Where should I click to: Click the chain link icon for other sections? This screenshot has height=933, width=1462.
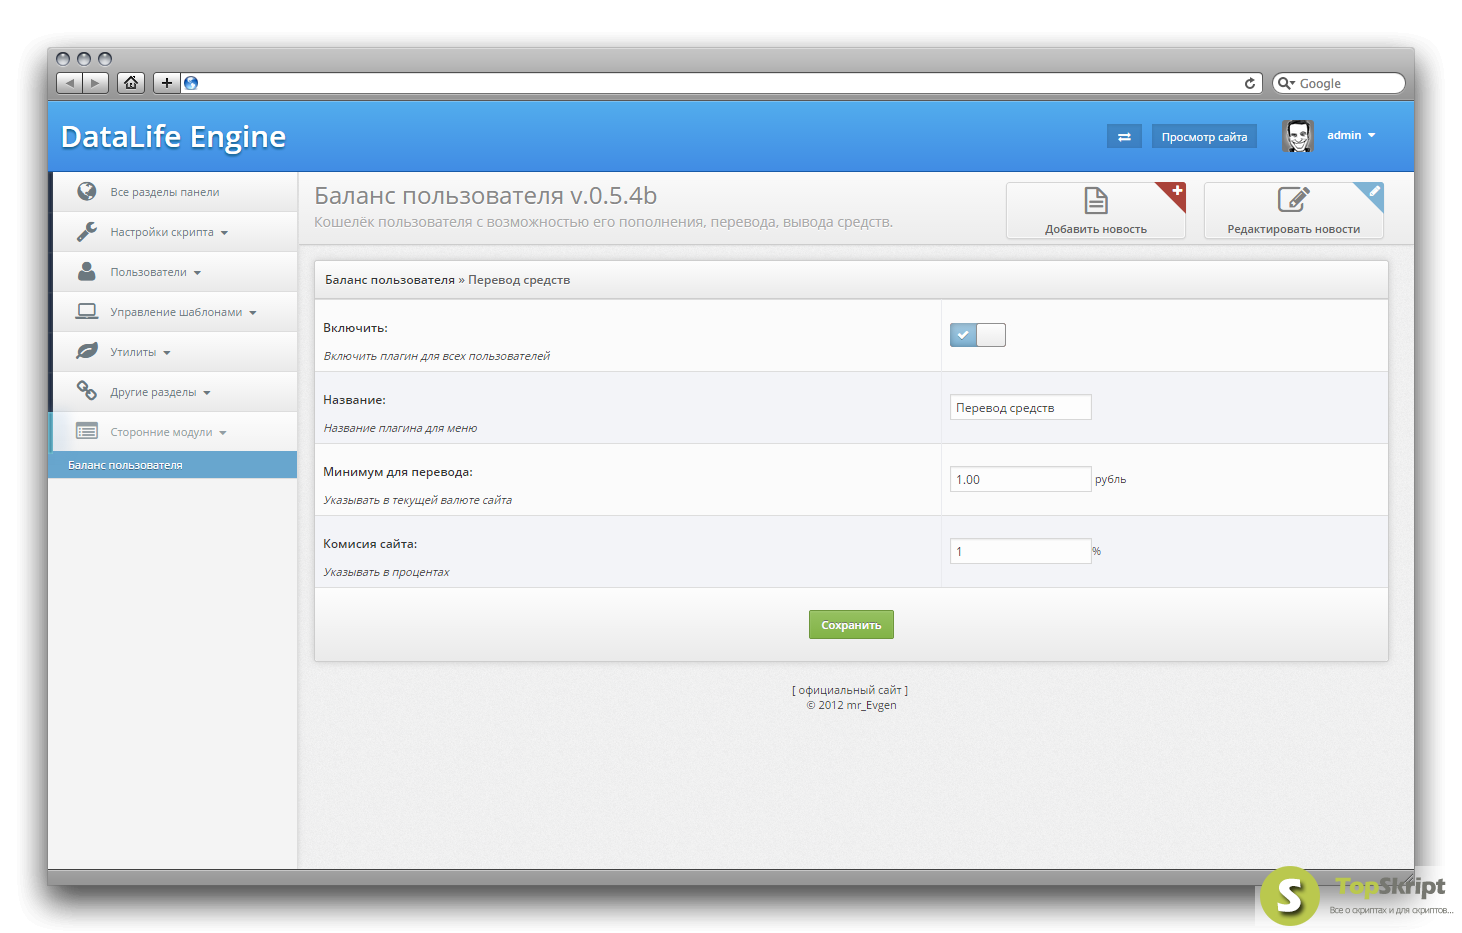[x=87, y=391]
